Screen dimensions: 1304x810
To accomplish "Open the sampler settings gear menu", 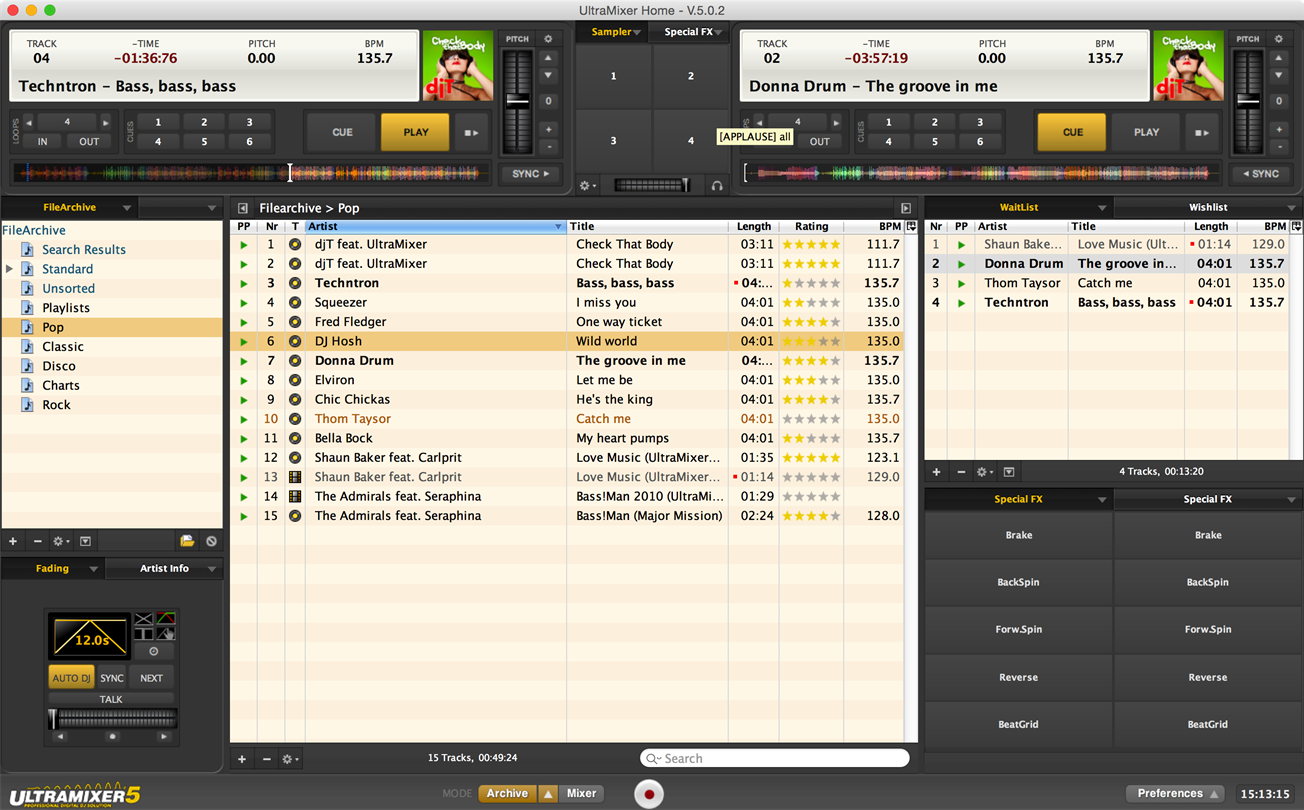I will (588, 186).
